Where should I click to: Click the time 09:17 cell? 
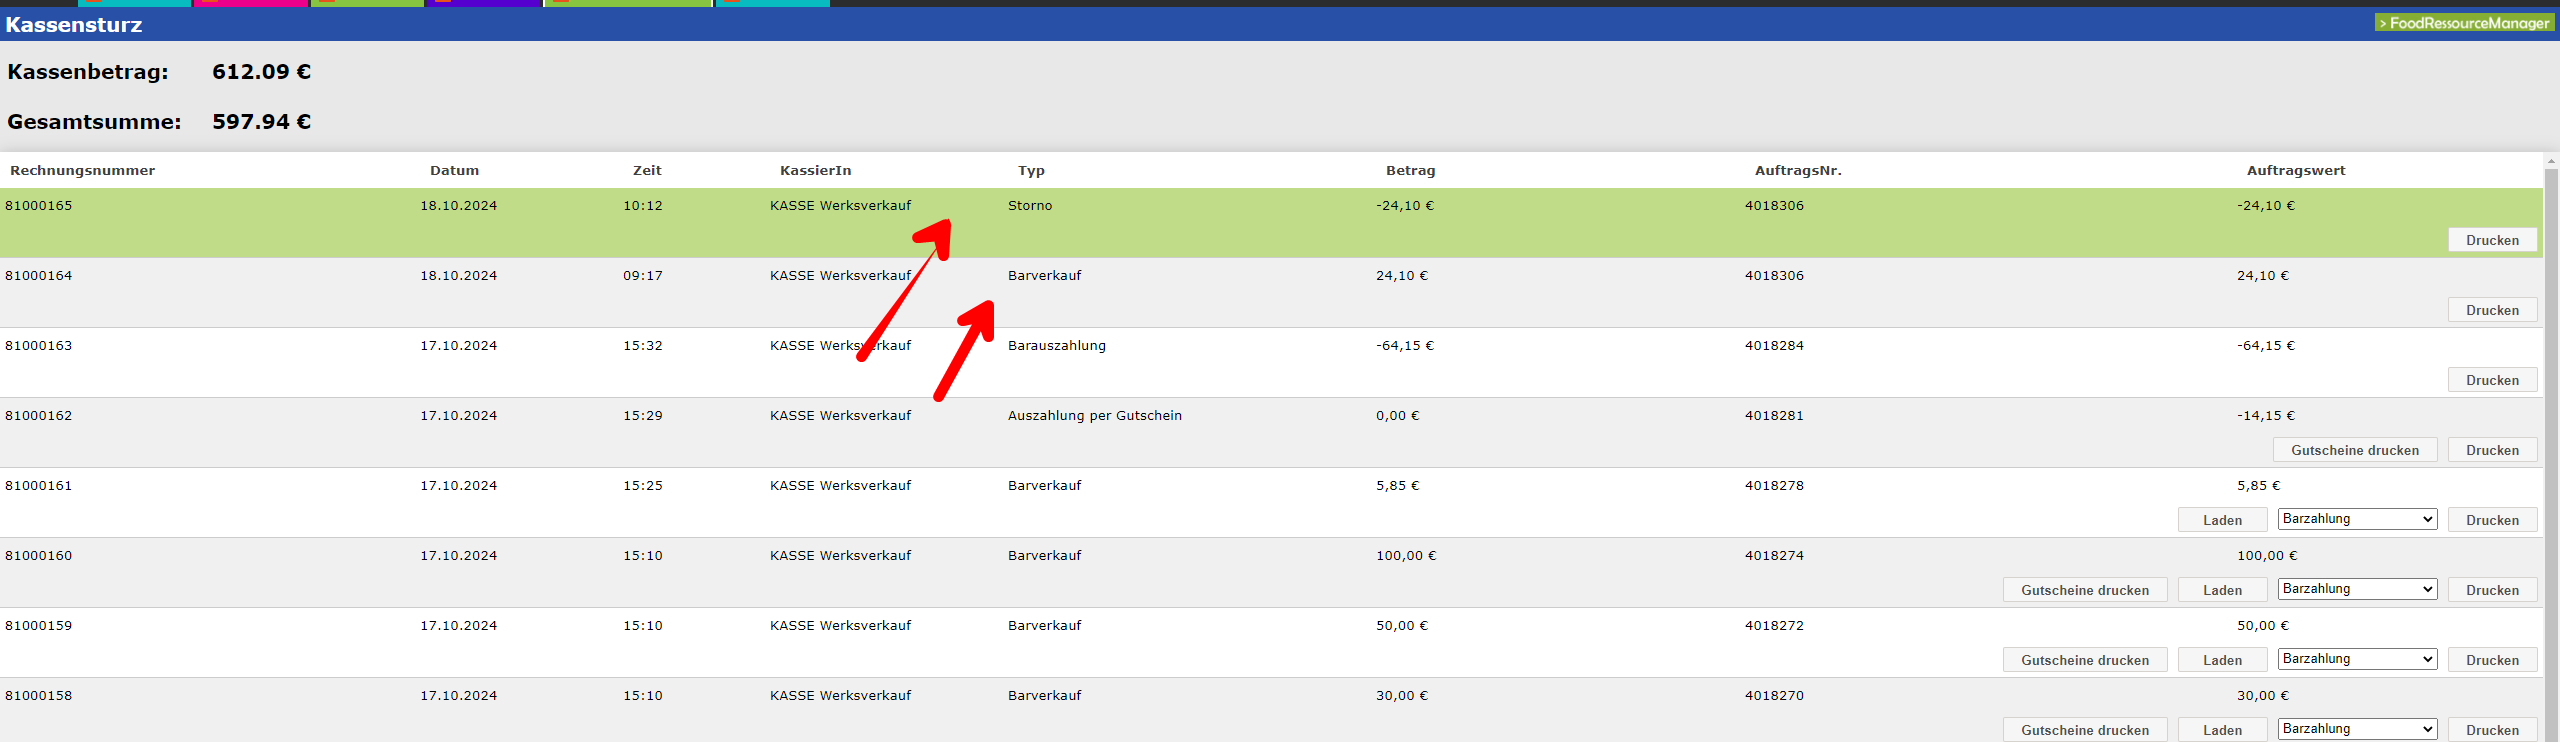(643, 275)
